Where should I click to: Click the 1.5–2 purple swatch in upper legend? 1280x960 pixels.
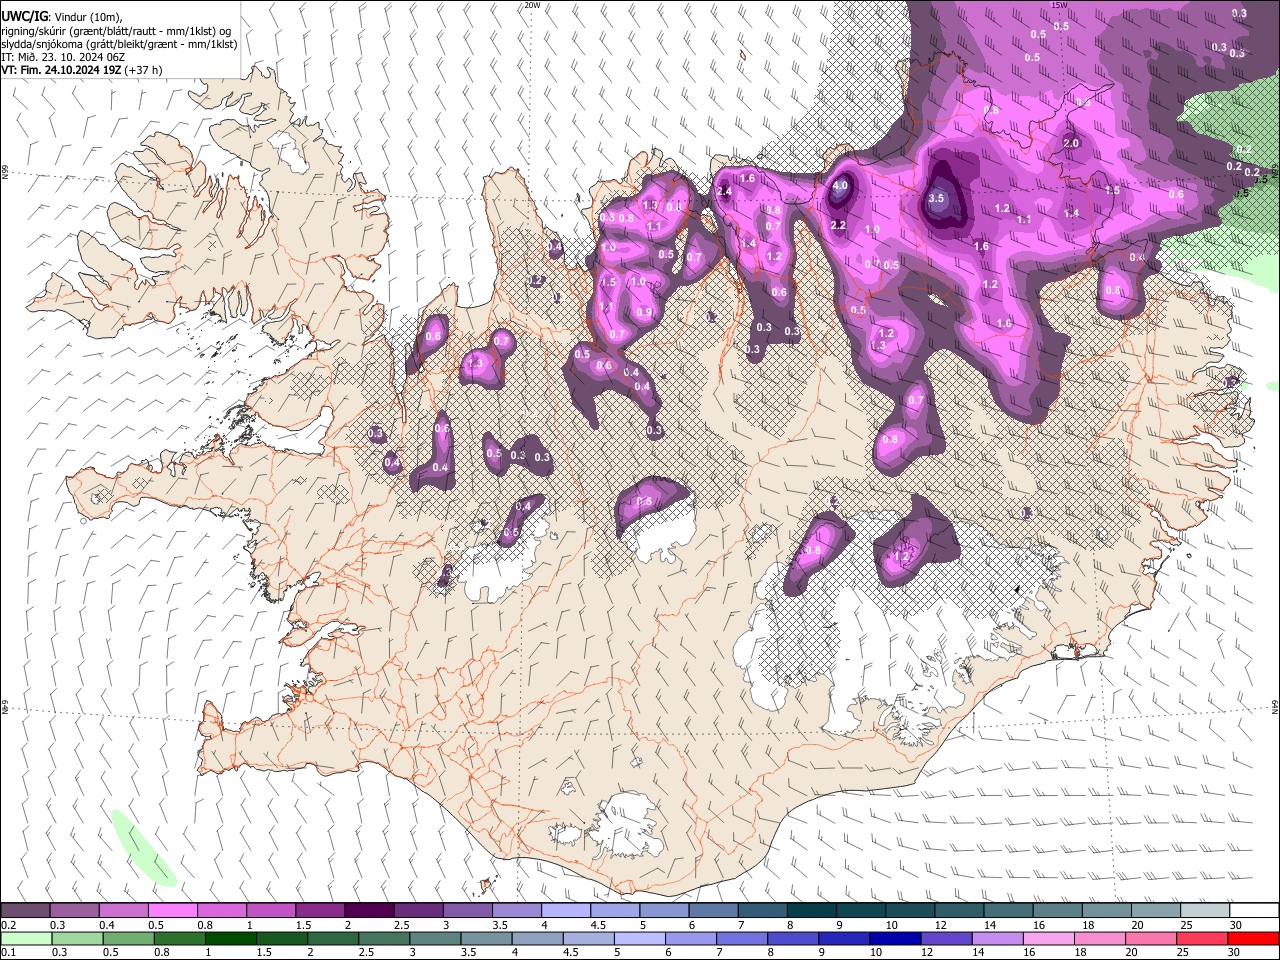[x=320, y=911]
